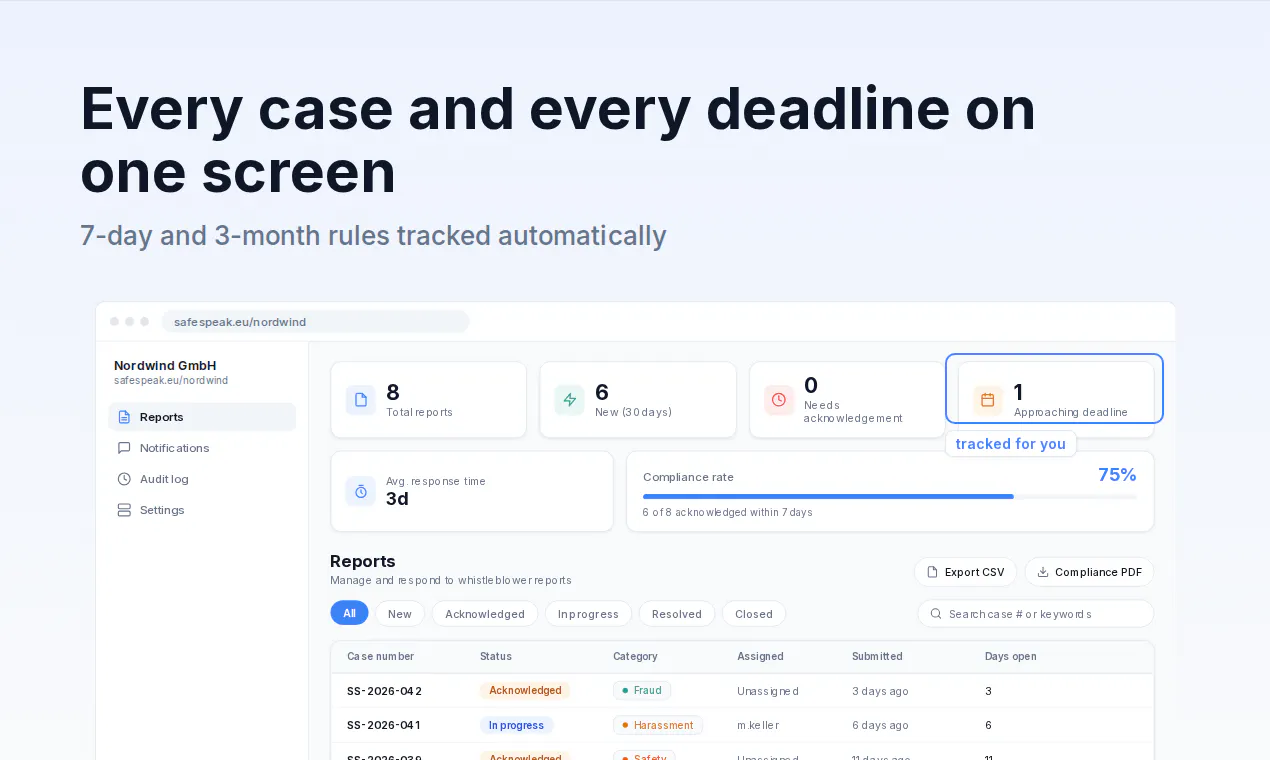Click In progress badge of SS-2026-041
This screenshot has height=760, width=1270.
[516, 725]
